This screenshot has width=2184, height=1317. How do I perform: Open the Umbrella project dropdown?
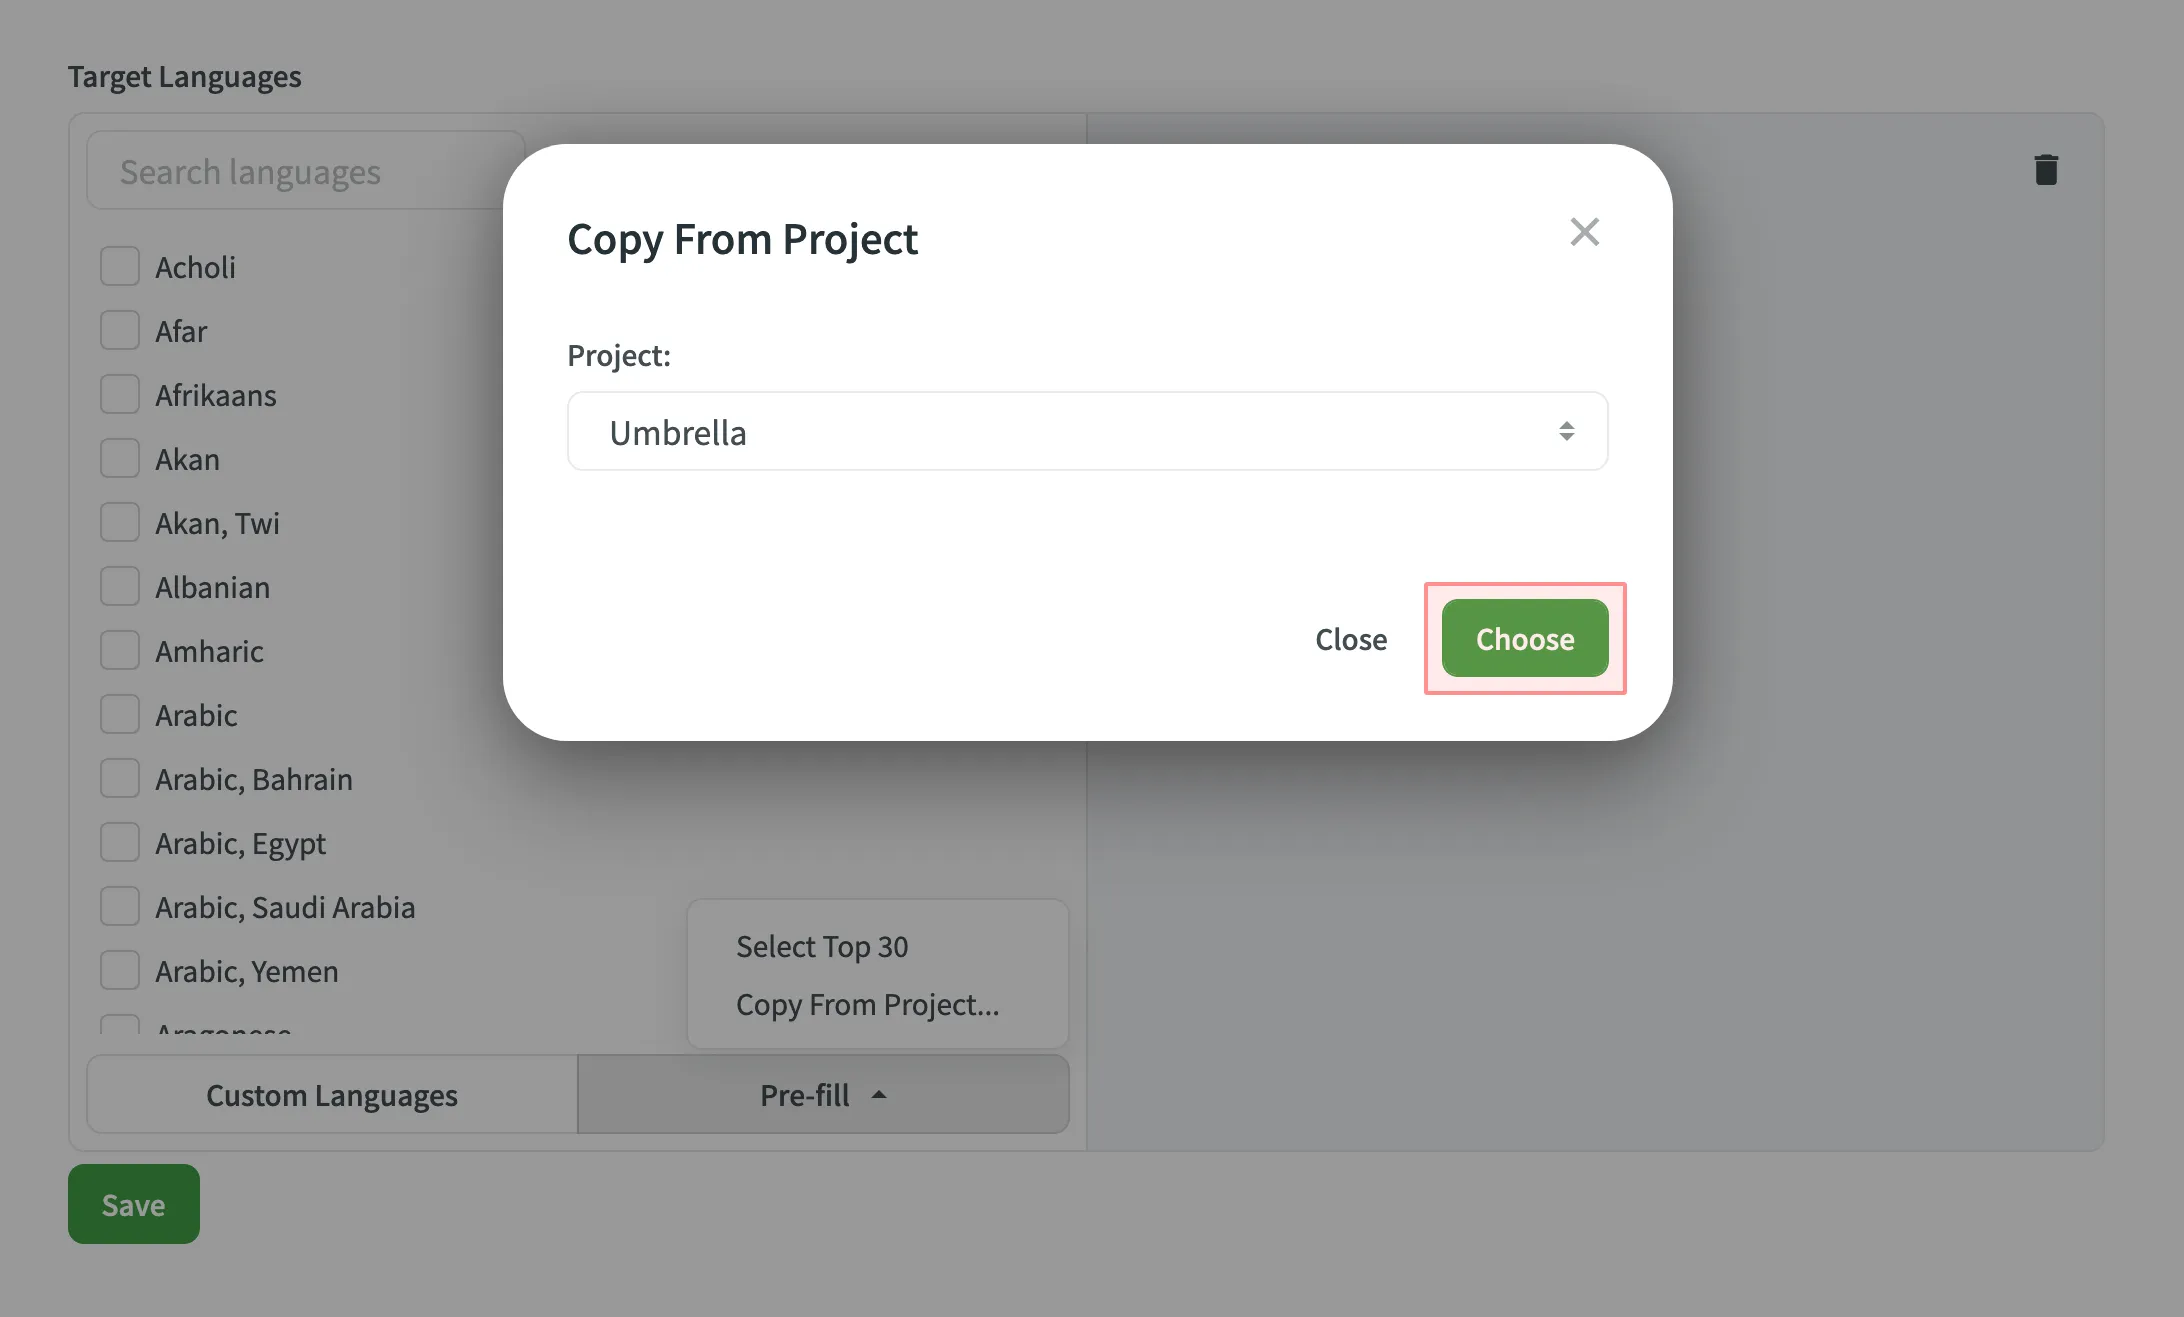[1087, 431]
